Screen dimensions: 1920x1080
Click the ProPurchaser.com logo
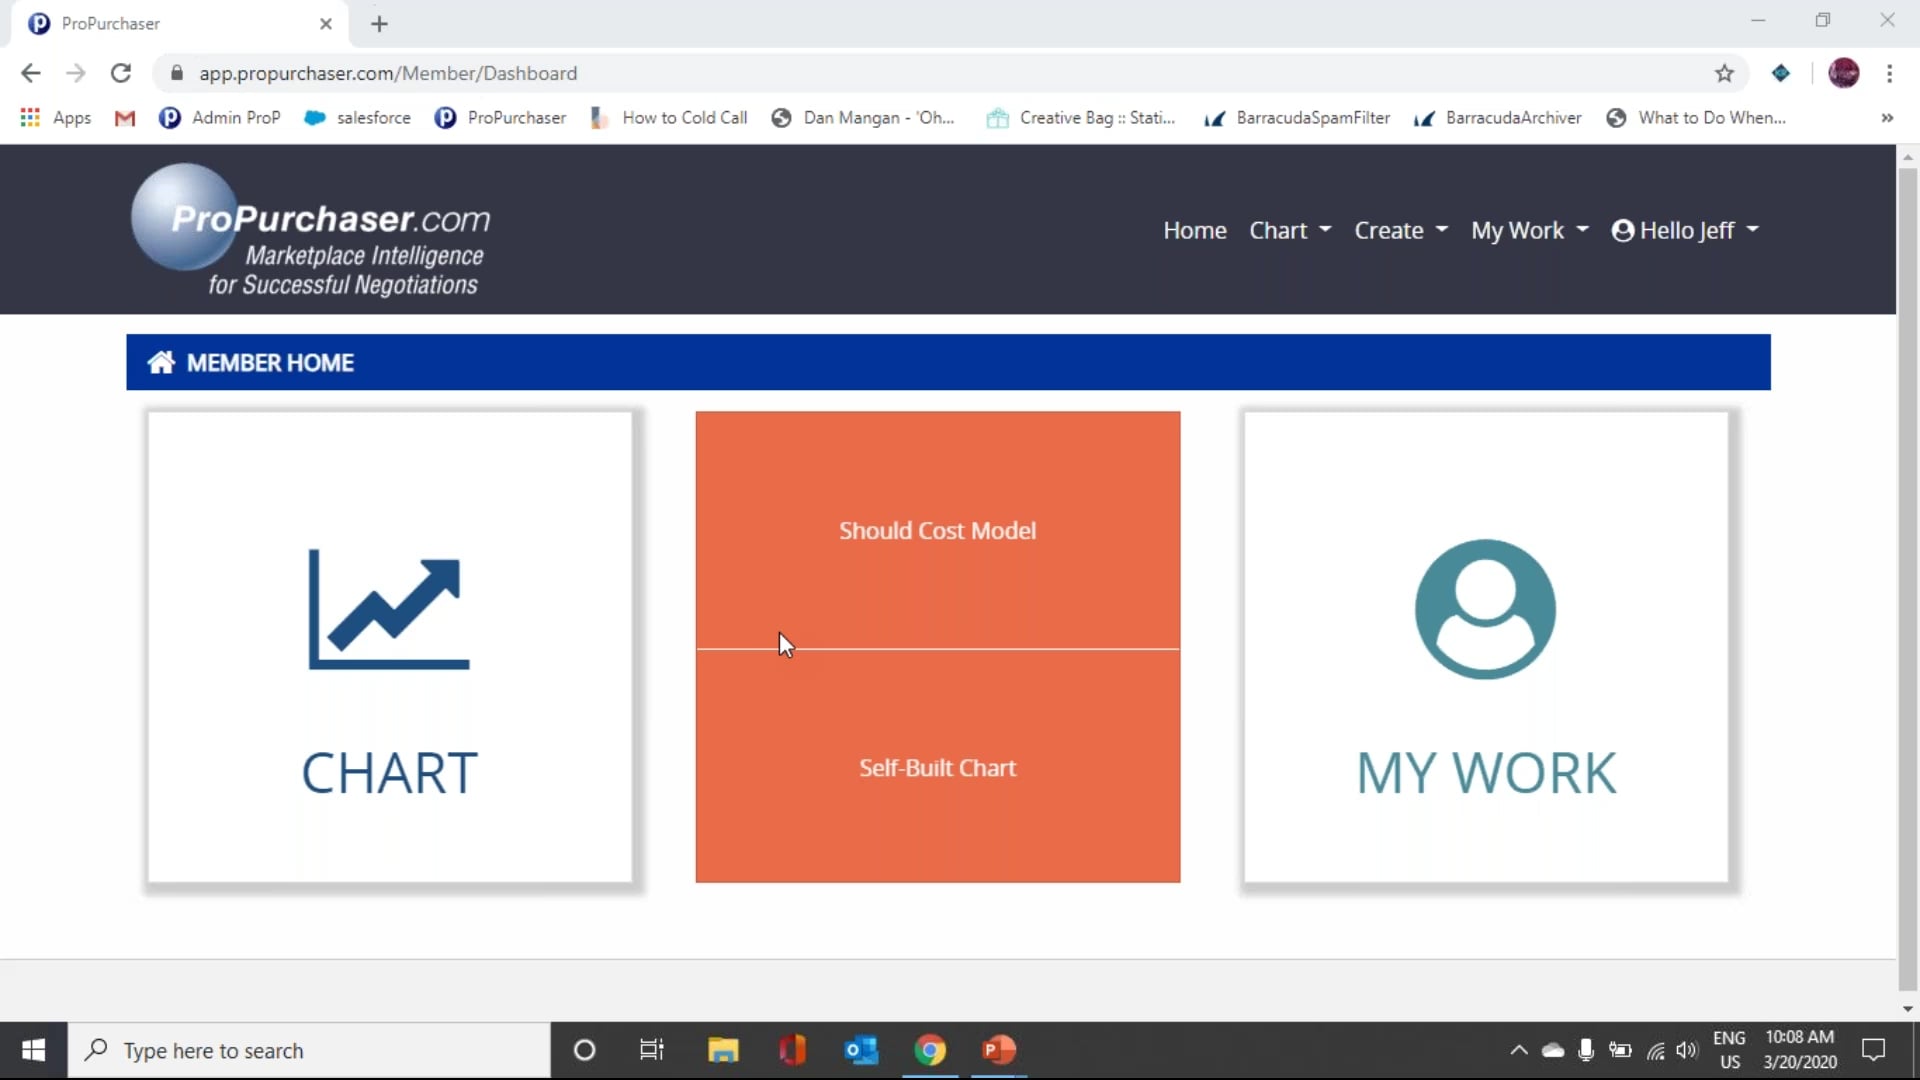(x=311, y=231)
